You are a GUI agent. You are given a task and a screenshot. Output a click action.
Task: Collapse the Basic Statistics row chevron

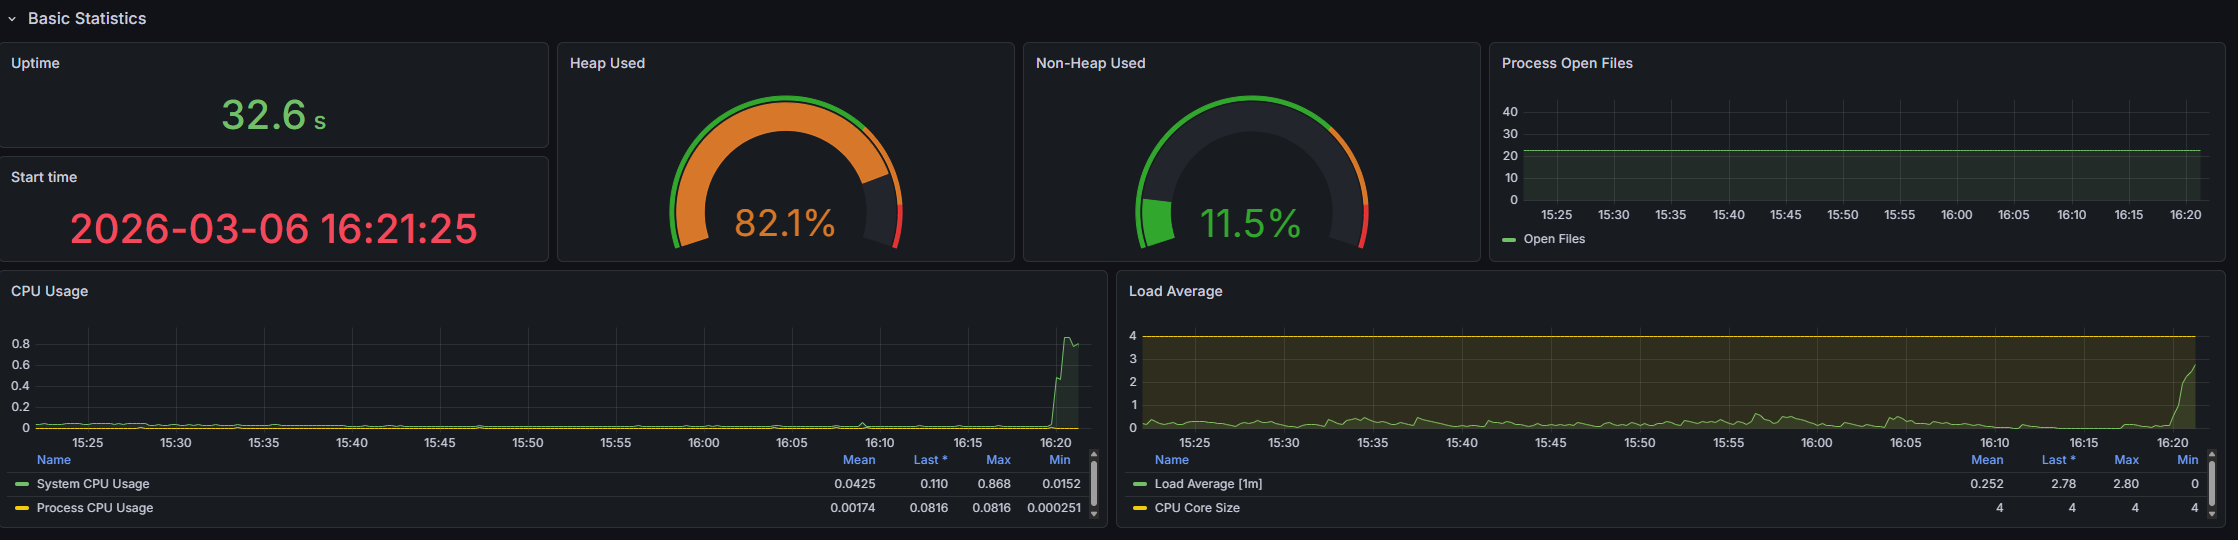pyautogui.click(x=12, y=19)
